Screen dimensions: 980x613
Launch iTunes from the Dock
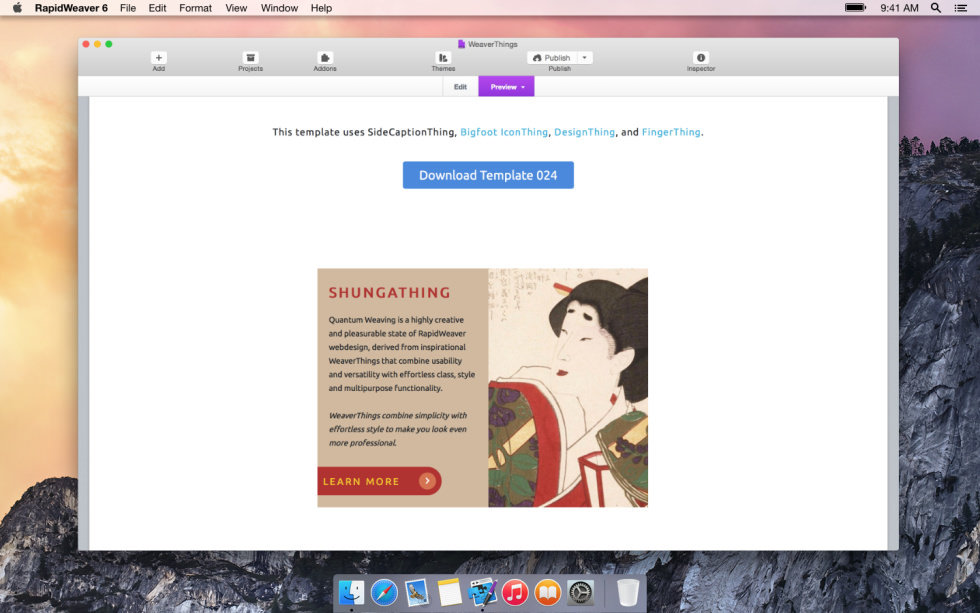tap(515, 592)
